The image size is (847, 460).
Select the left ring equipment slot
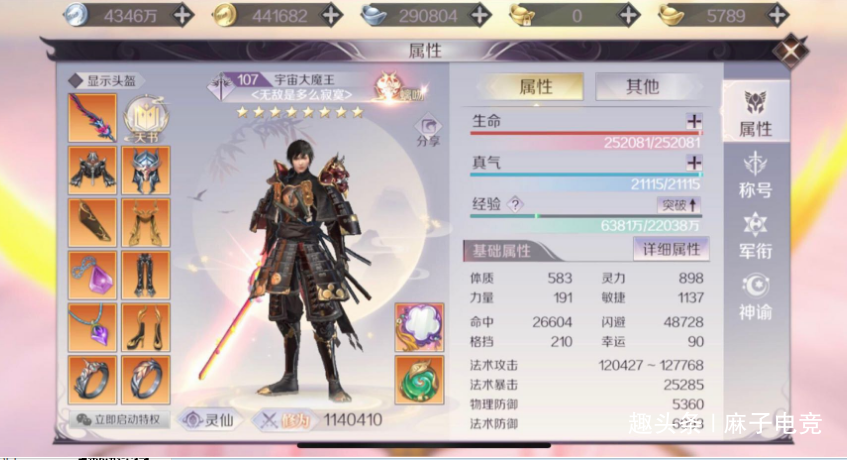tap(92, 380)
